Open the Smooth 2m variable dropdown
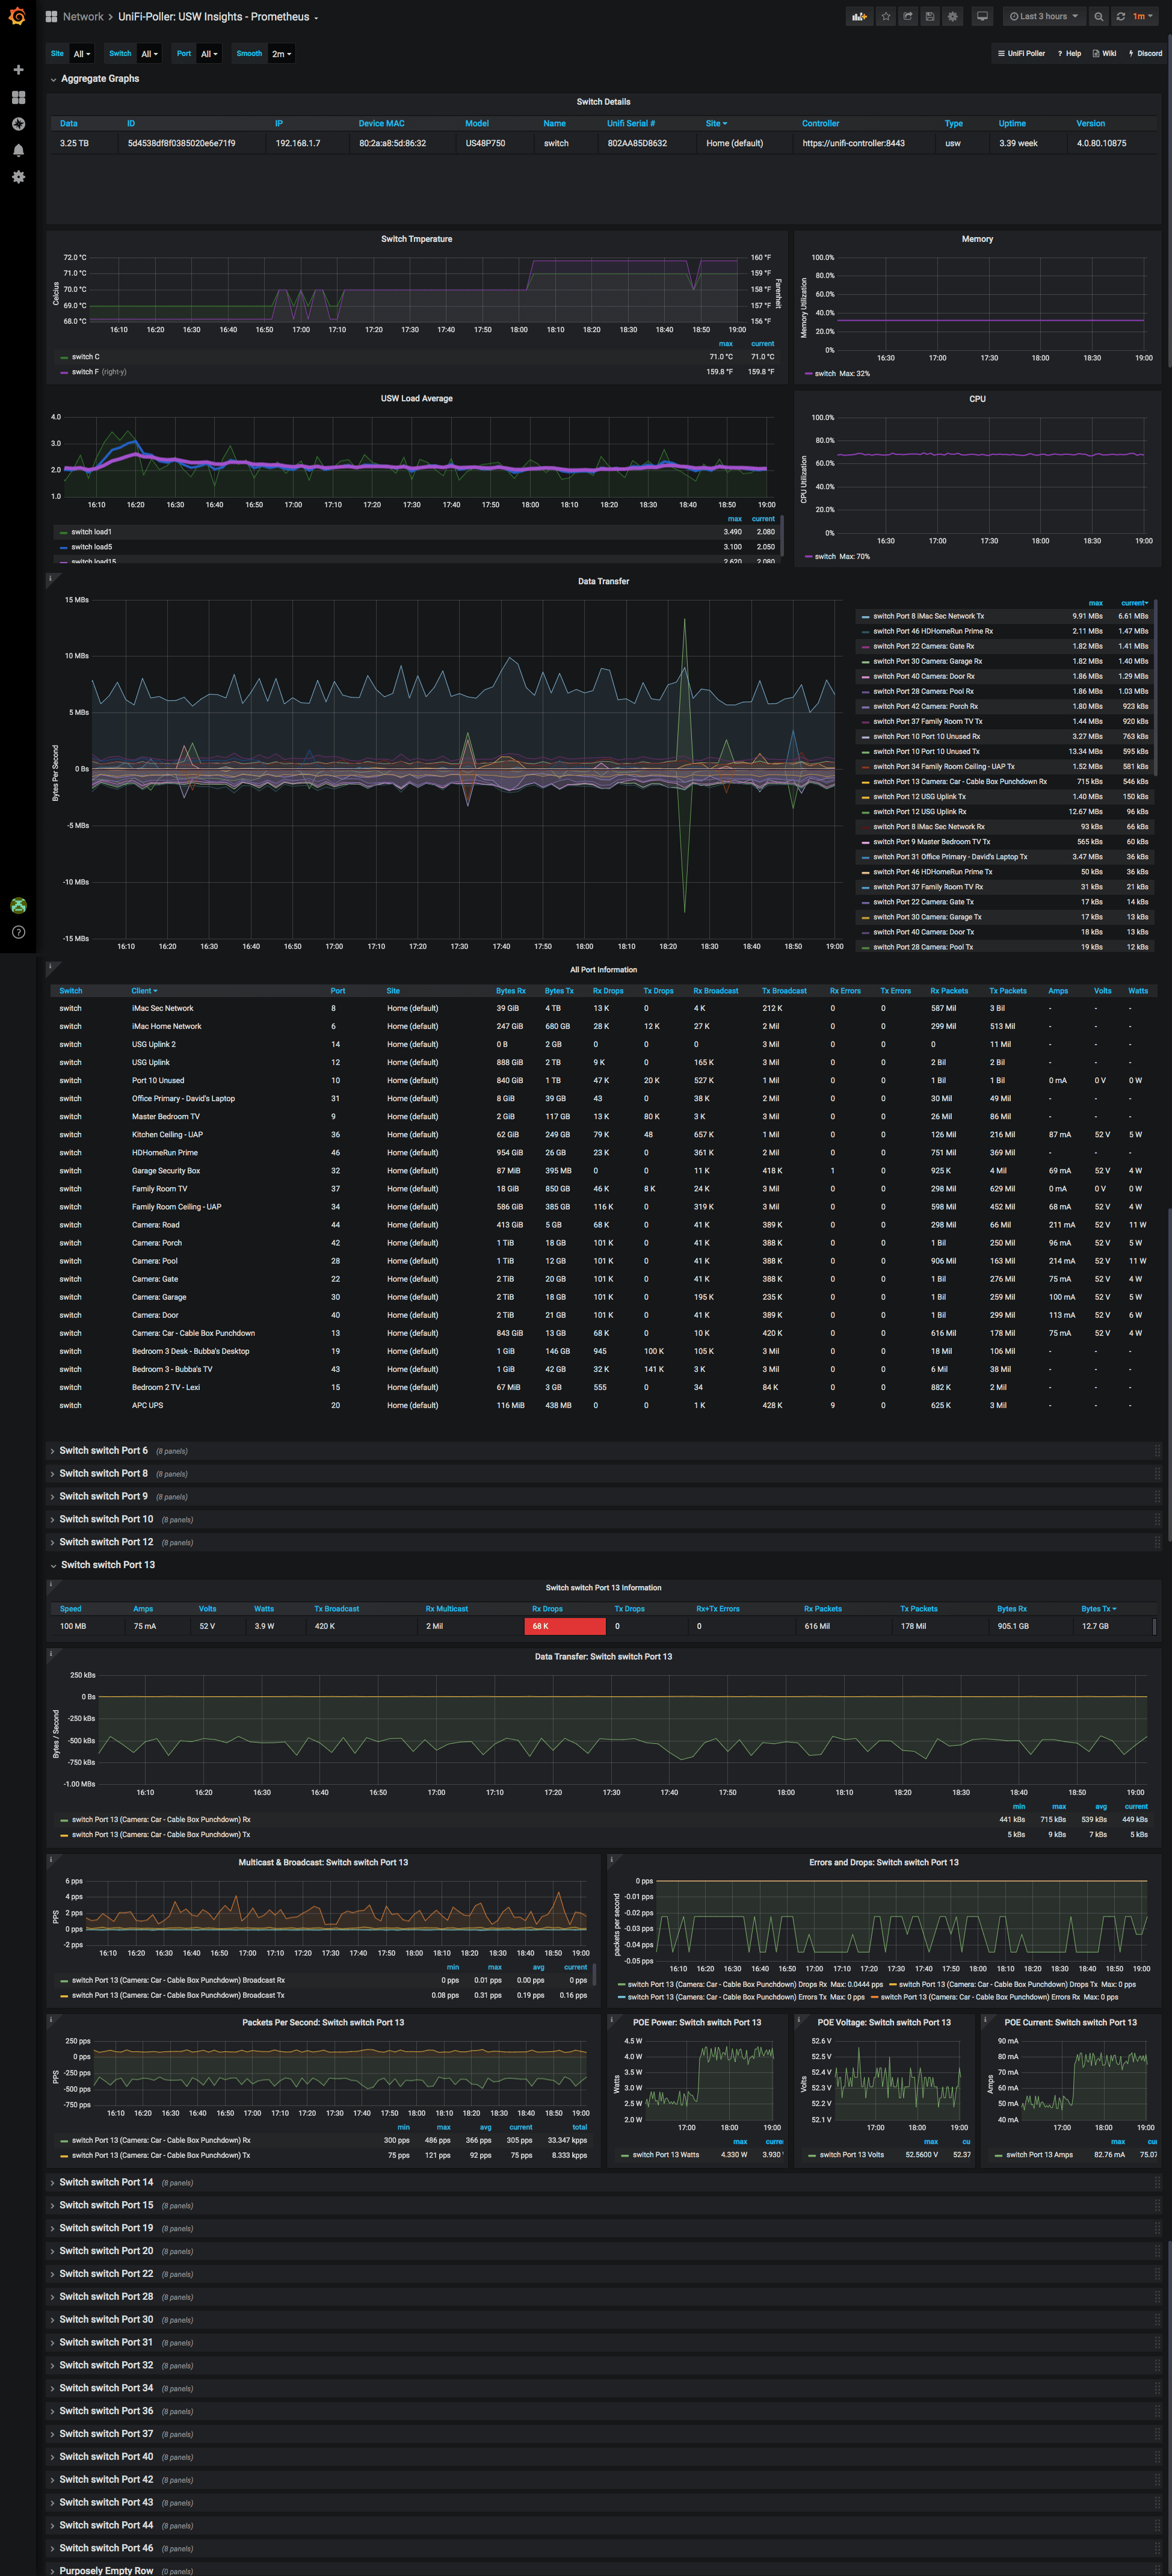 point(281,54)
